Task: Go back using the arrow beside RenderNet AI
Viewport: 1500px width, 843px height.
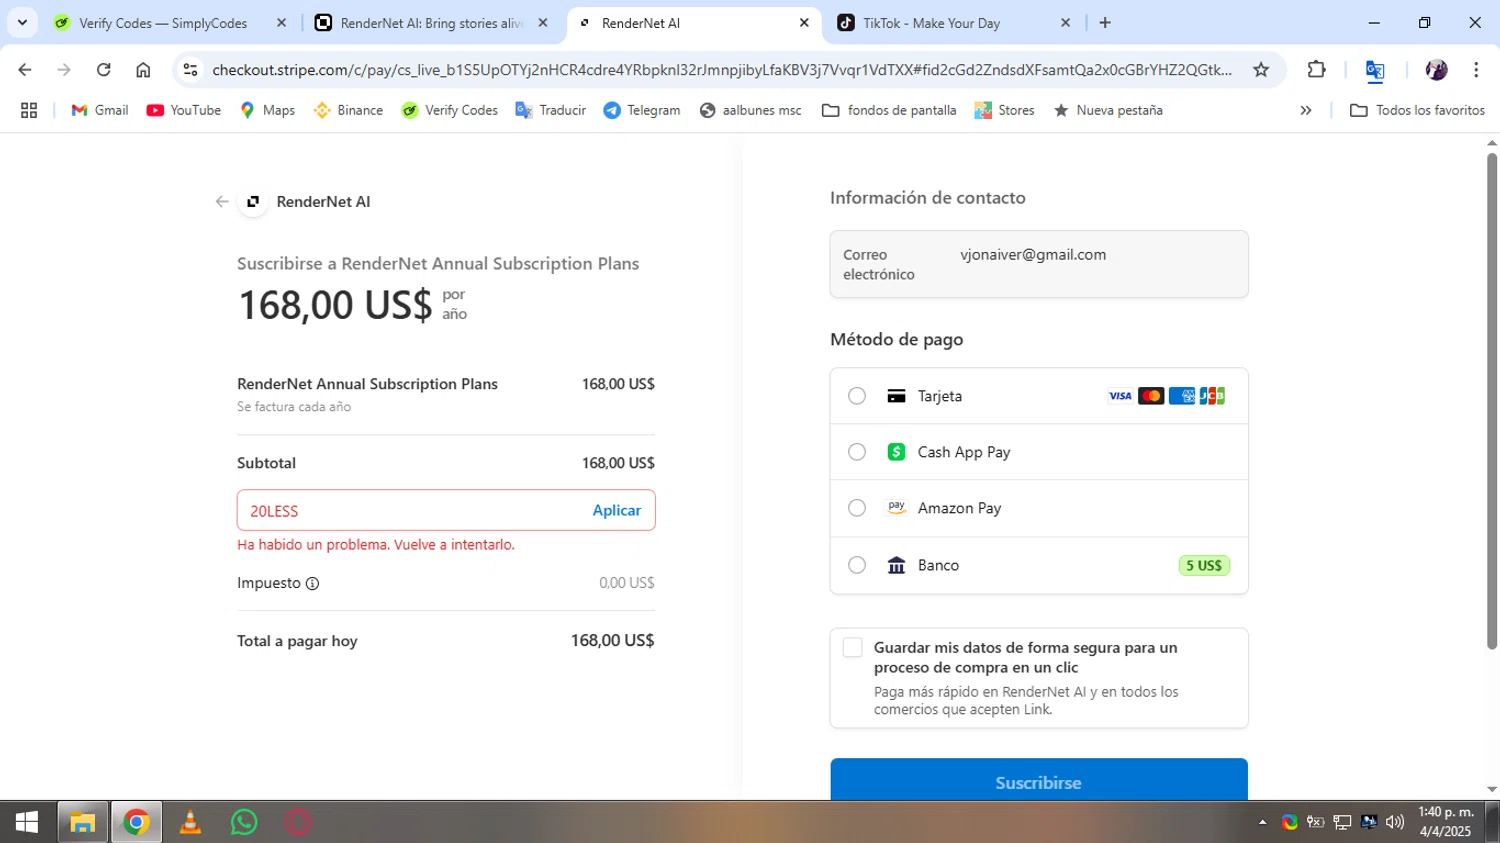Action: [222, 201]
